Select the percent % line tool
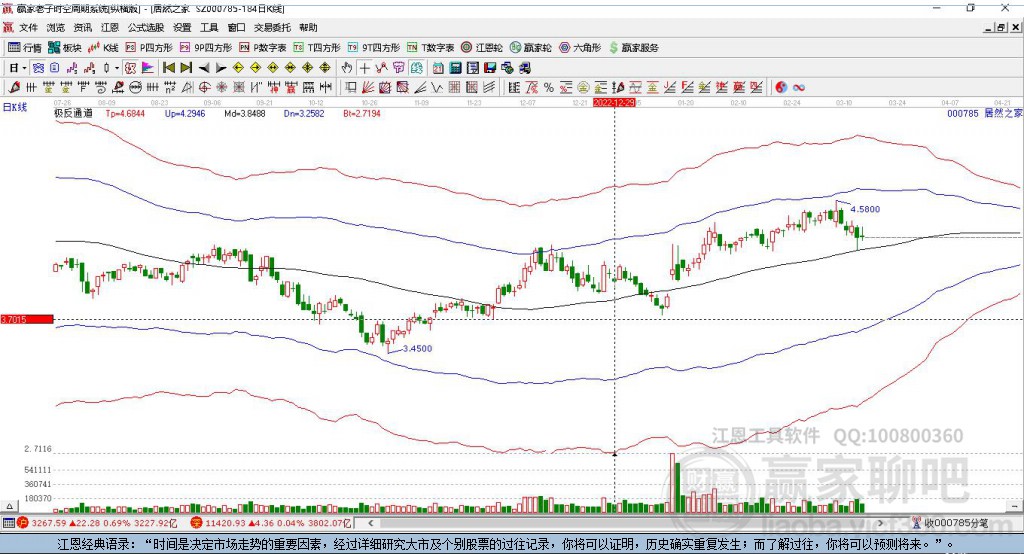The height and width of the screenshot is (554, 1024). [549, 88]
